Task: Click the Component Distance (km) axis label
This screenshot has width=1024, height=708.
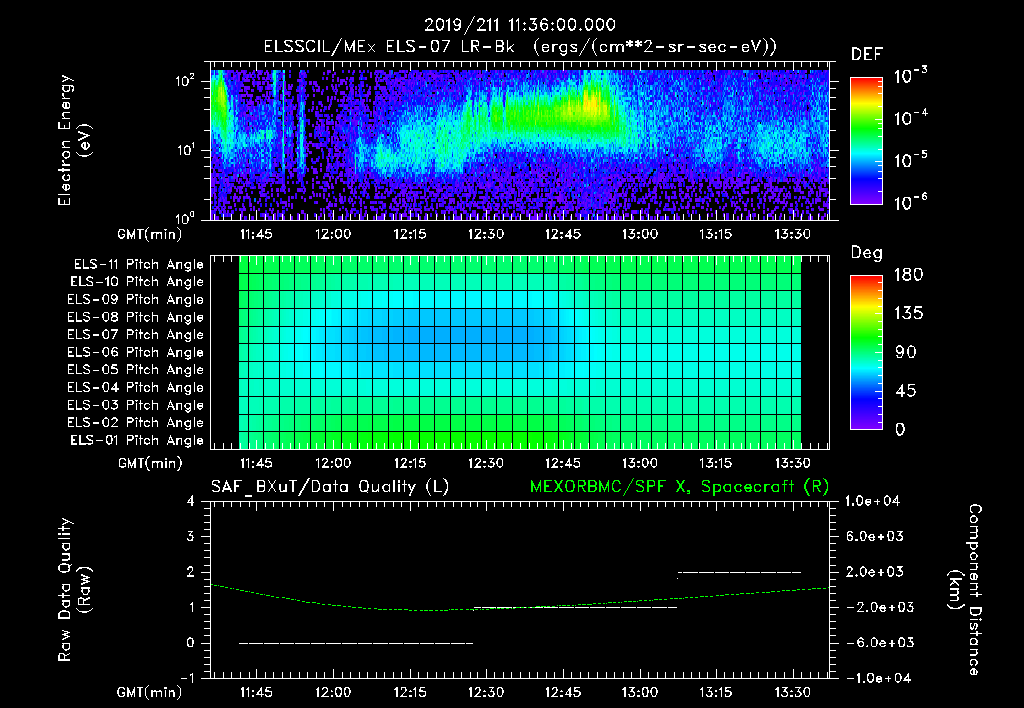Action: 965,590
